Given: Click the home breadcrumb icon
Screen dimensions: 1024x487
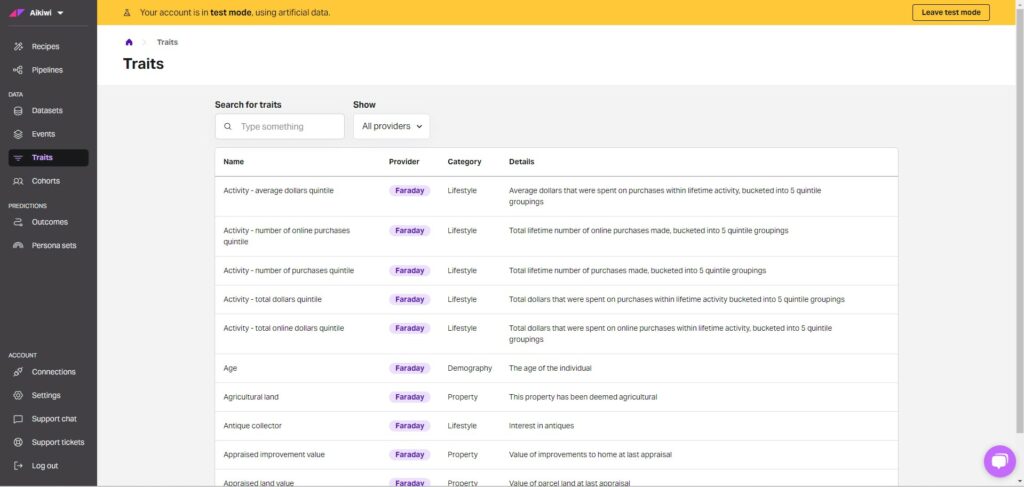Looking at the screenshot, I should click(x=129, y=42).
